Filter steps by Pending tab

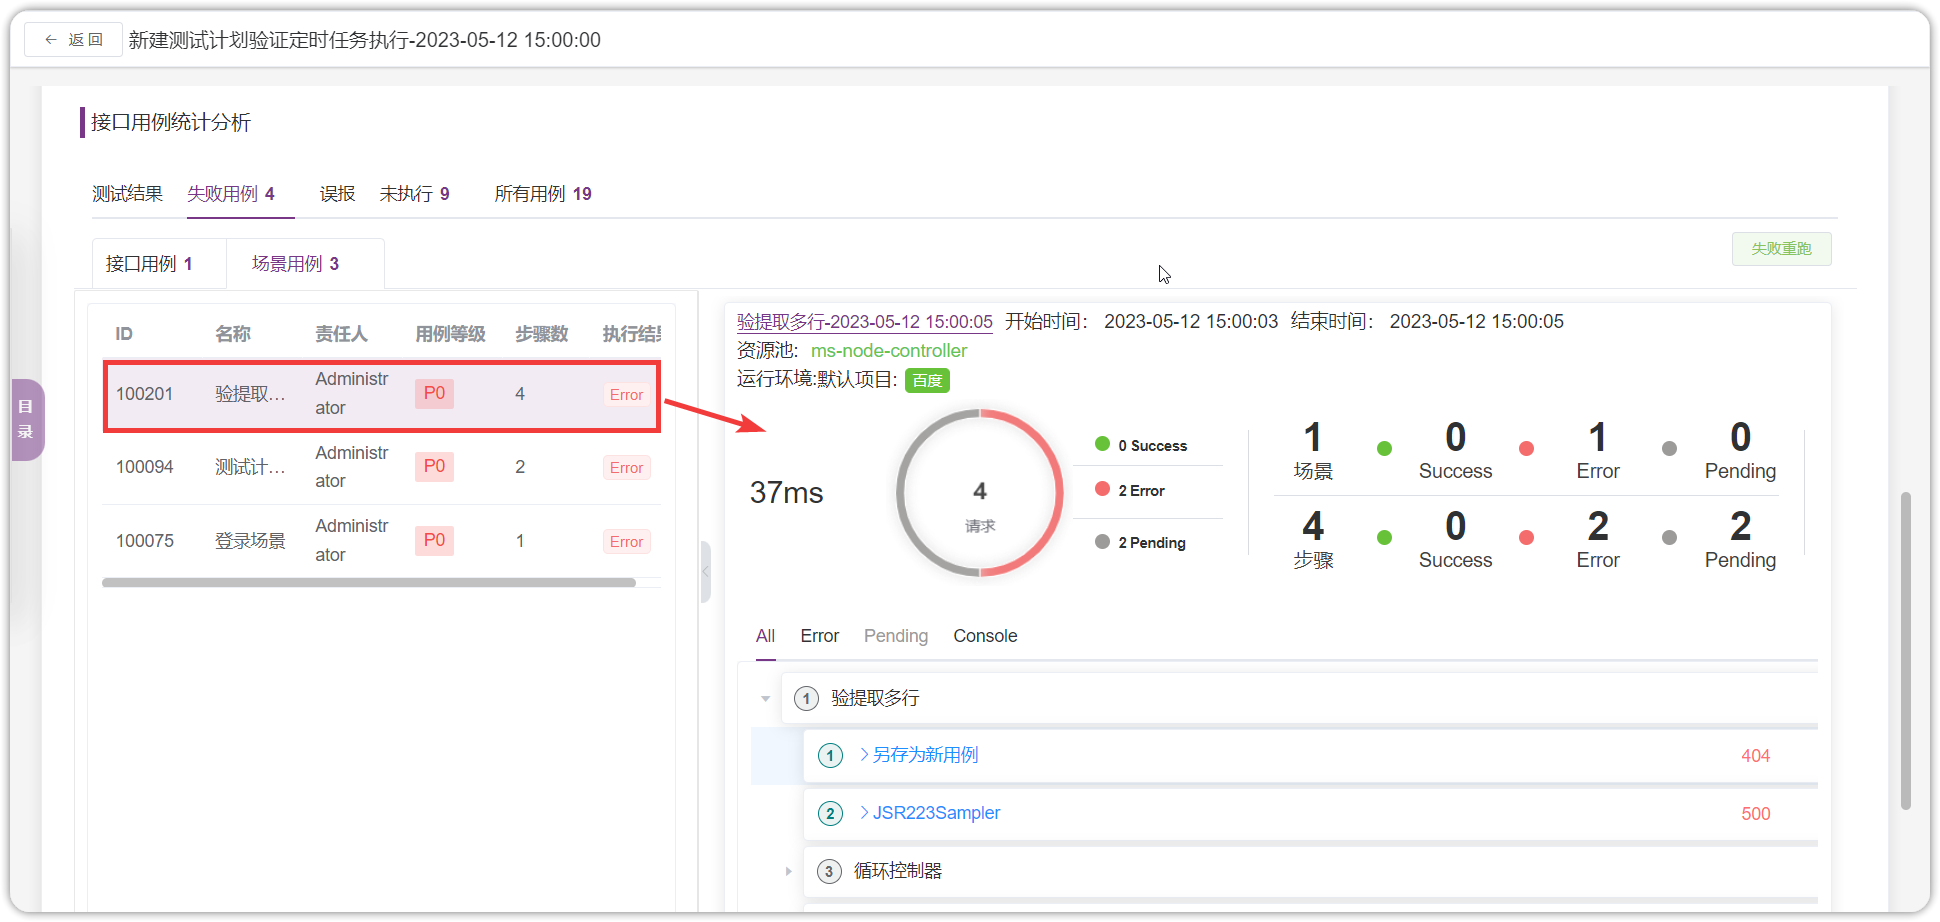(896, 636)
